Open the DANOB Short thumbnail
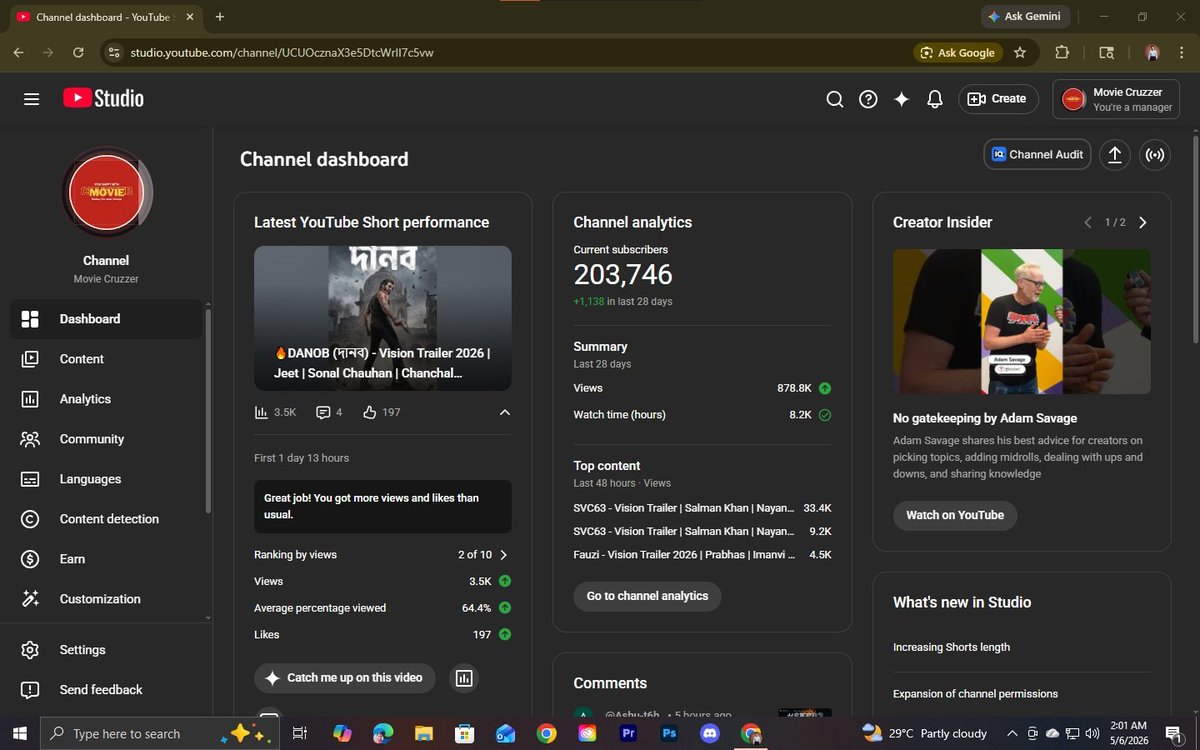The width and height of the screenshot is (1200, 750). coord(383,318)
